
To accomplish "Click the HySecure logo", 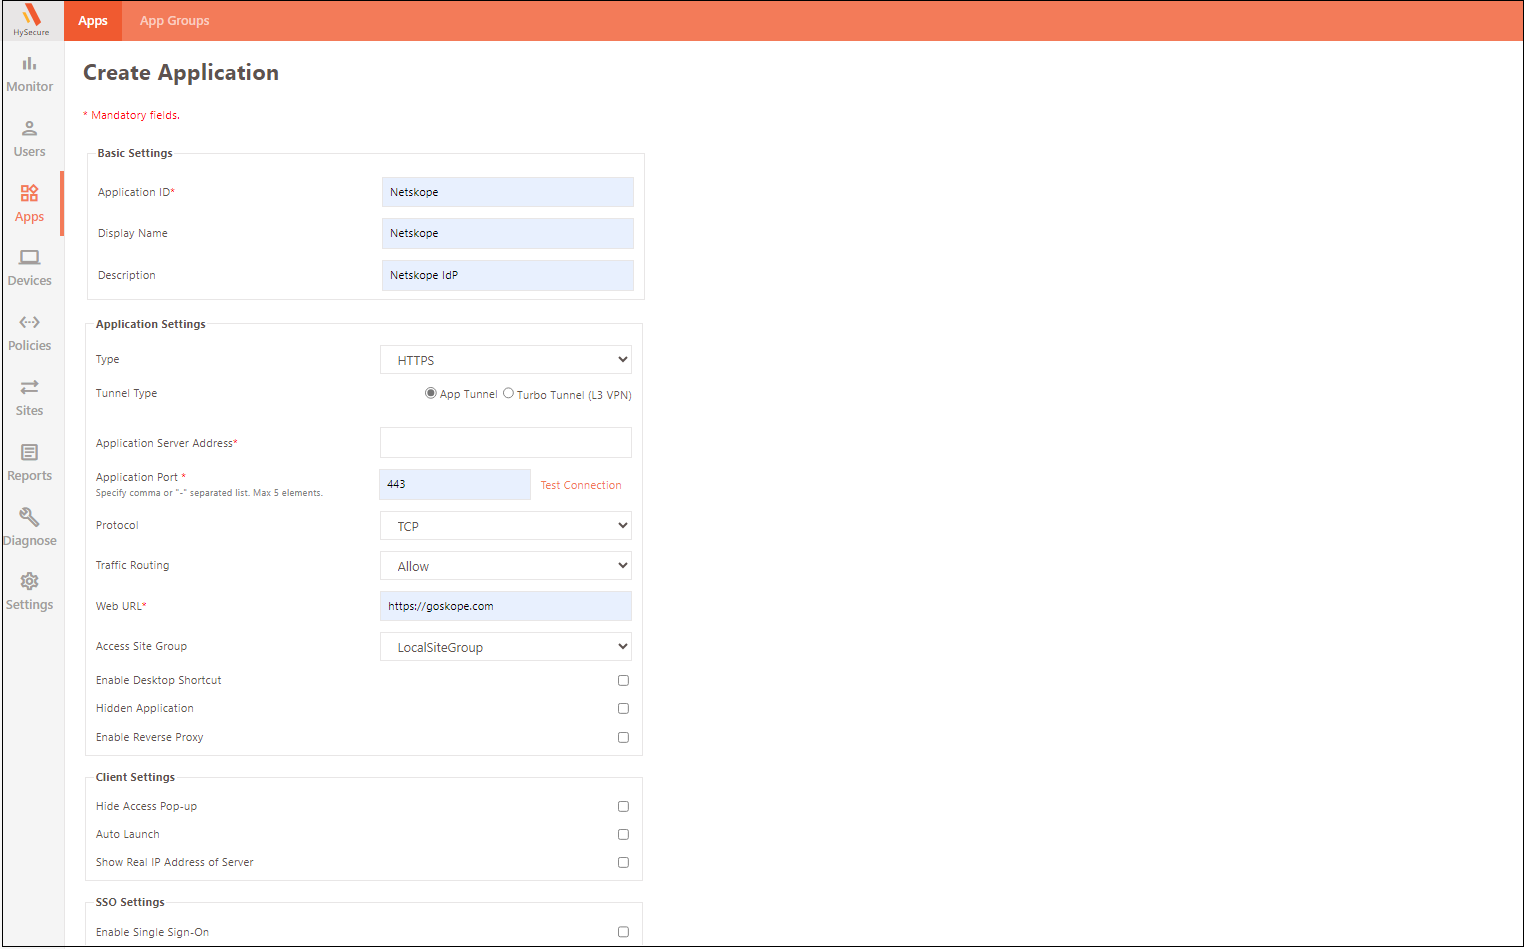I will pos(31,19).
